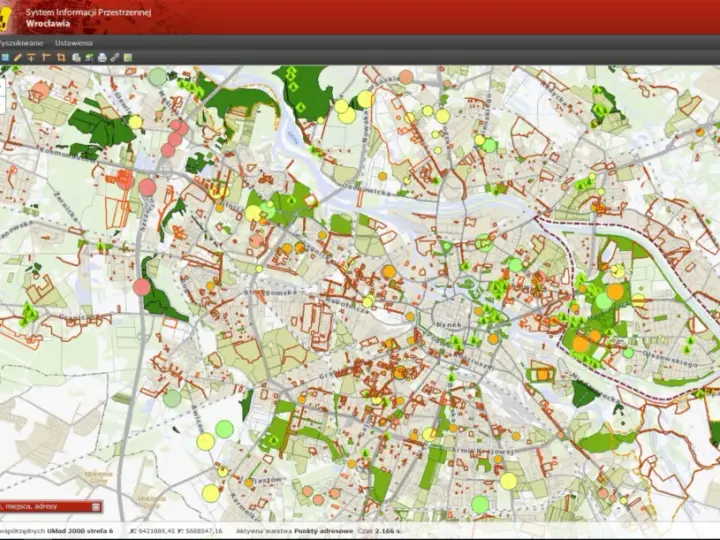Select the orange crop area tool
The image size is (720, 540).
pos(61,57)
